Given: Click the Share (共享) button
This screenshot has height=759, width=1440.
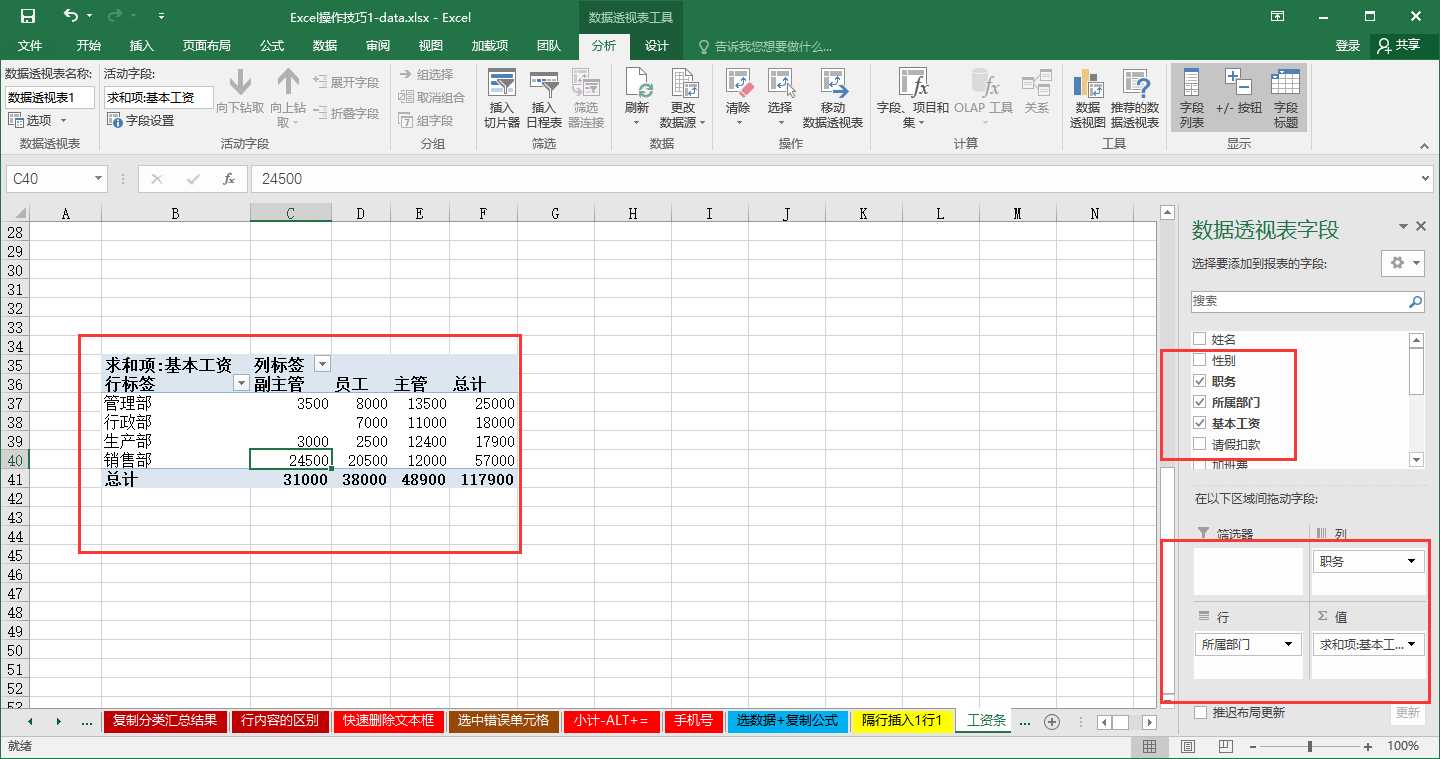Looking at the screenshot, I should [x=1399, y=46].
